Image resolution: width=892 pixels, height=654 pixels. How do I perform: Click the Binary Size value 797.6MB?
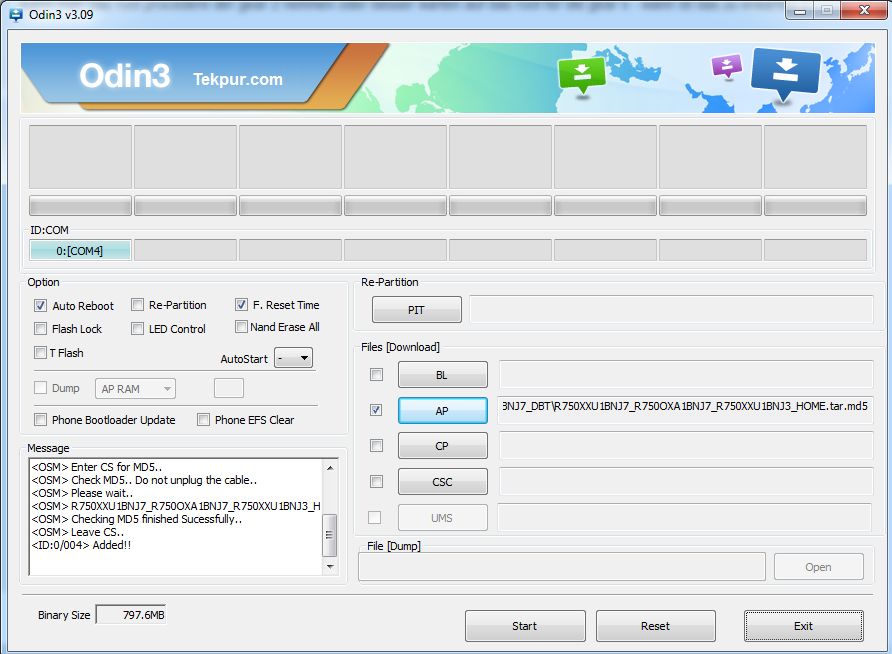click(131, 615)
